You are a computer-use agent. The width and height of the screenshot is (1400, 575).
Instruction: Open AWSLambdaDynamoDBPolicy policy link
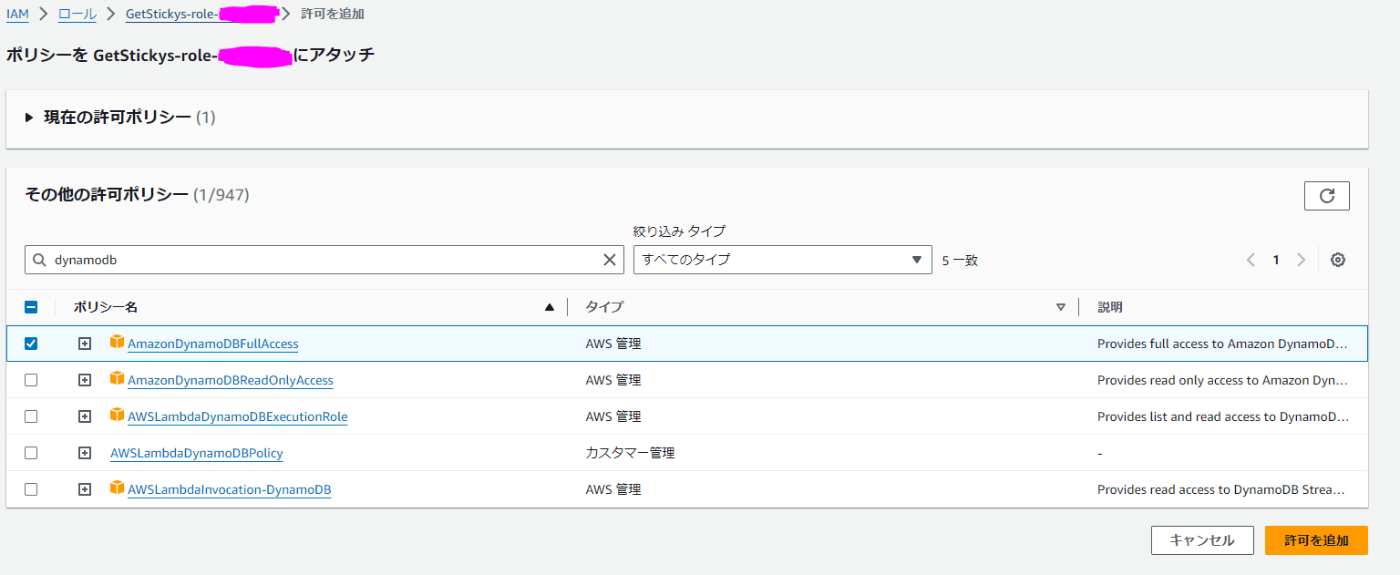point(196,453)
